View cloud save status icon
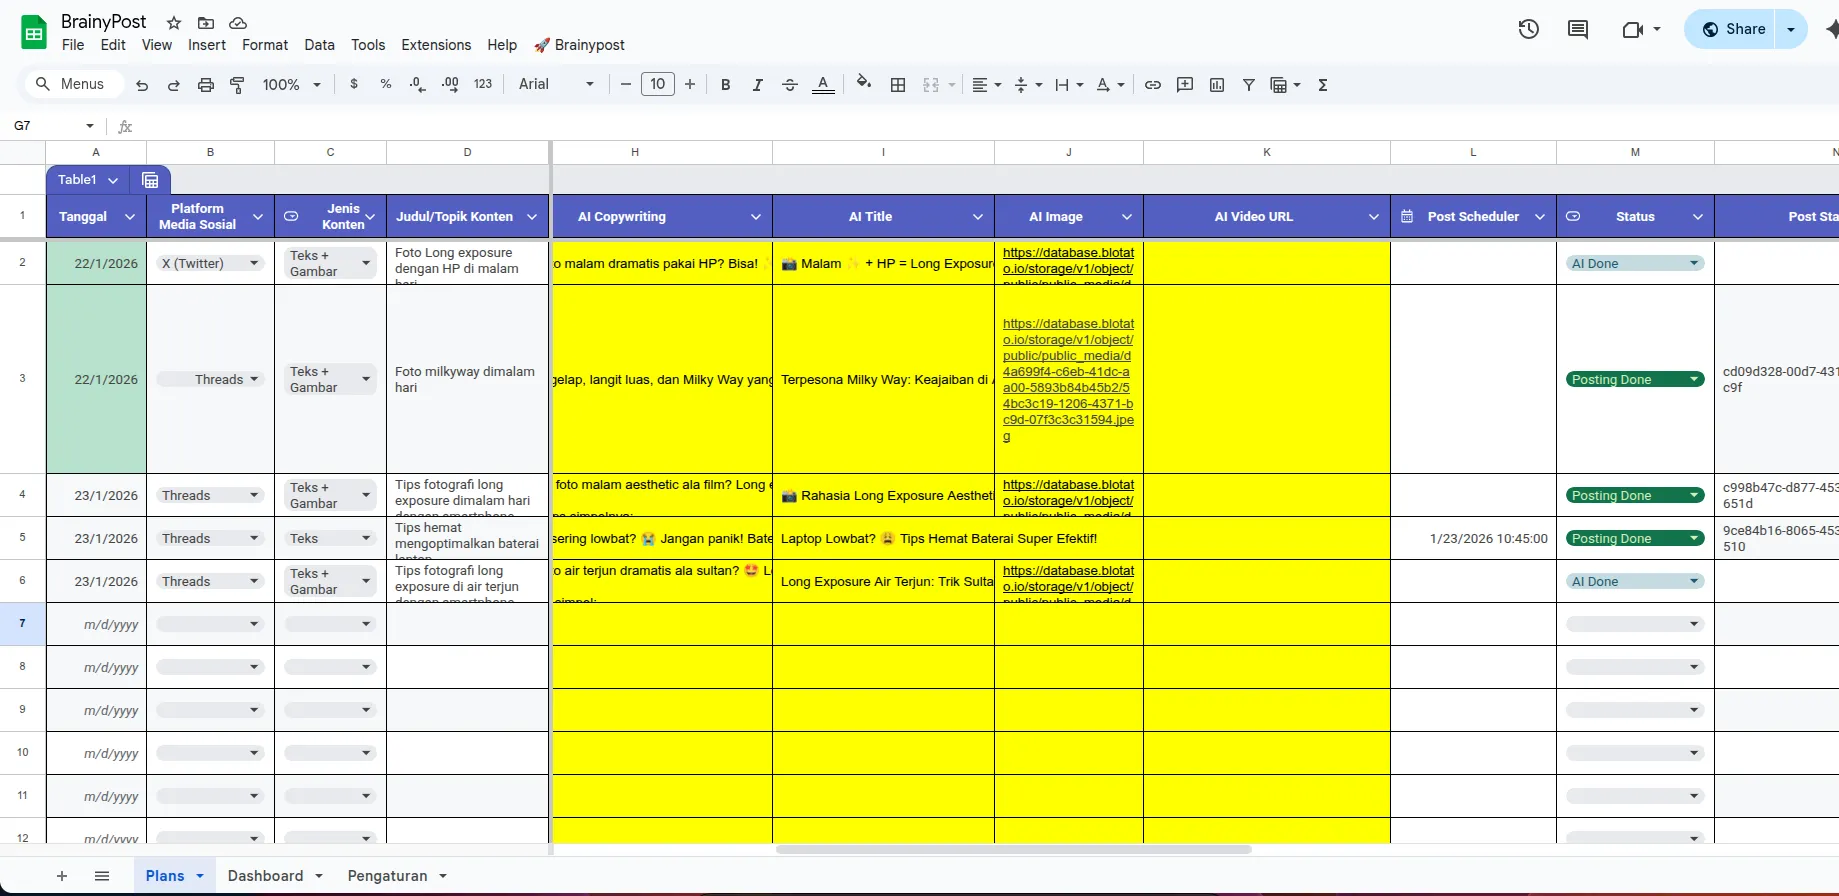 pos(238,23)
